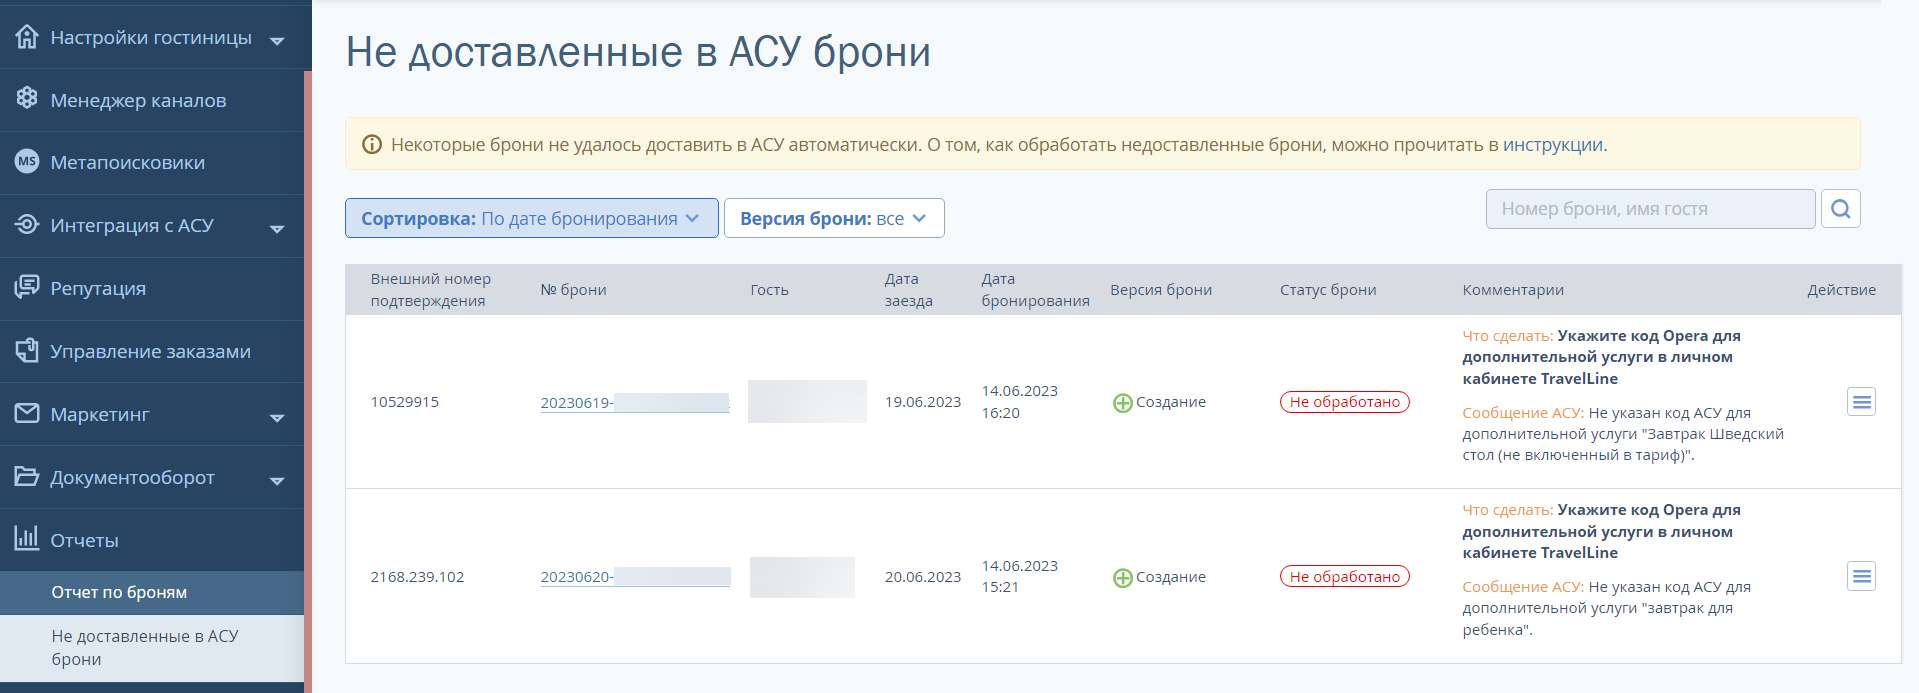Click the order management puzzle icon

(x=27, y=350)
